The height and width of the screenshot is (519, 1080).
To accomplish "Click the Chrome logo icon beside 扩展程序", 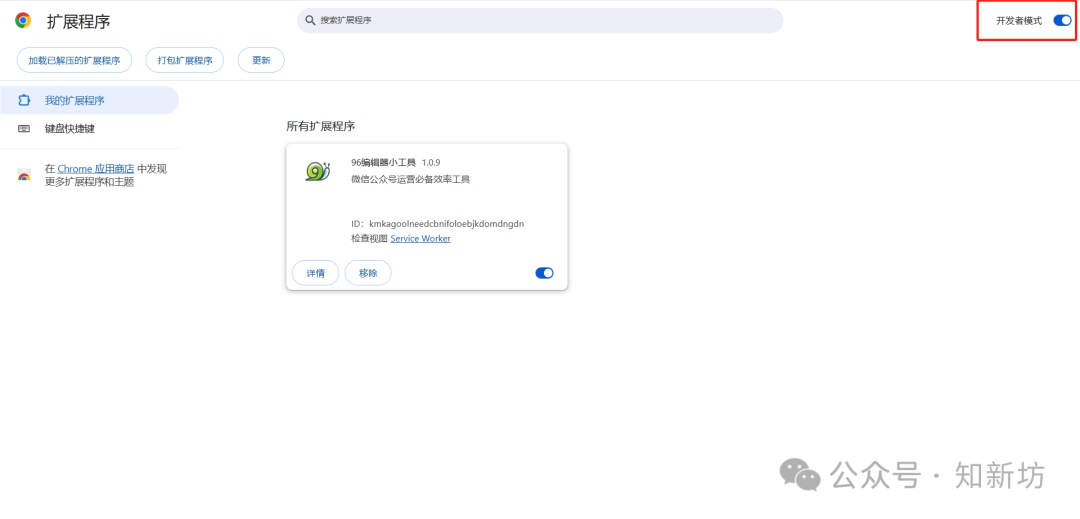I will pos(23,21).
